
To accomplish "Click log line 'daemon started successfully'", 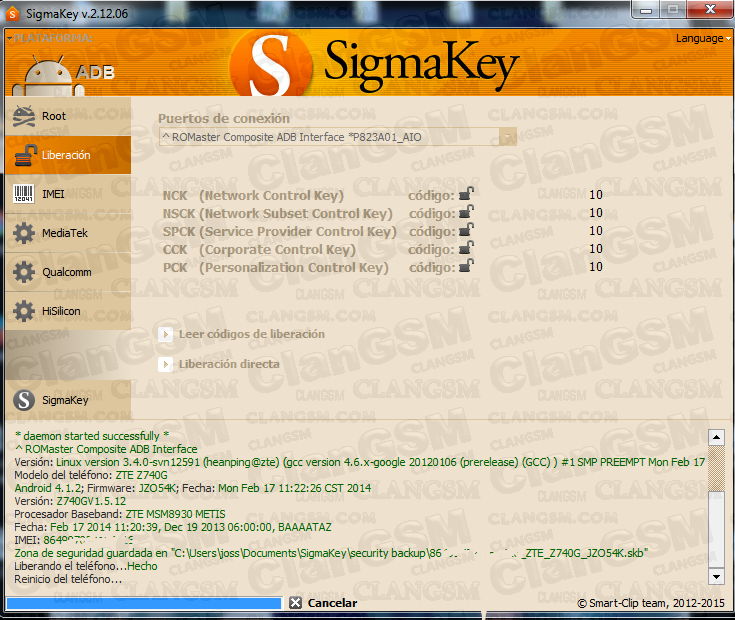I will [92, 436].
